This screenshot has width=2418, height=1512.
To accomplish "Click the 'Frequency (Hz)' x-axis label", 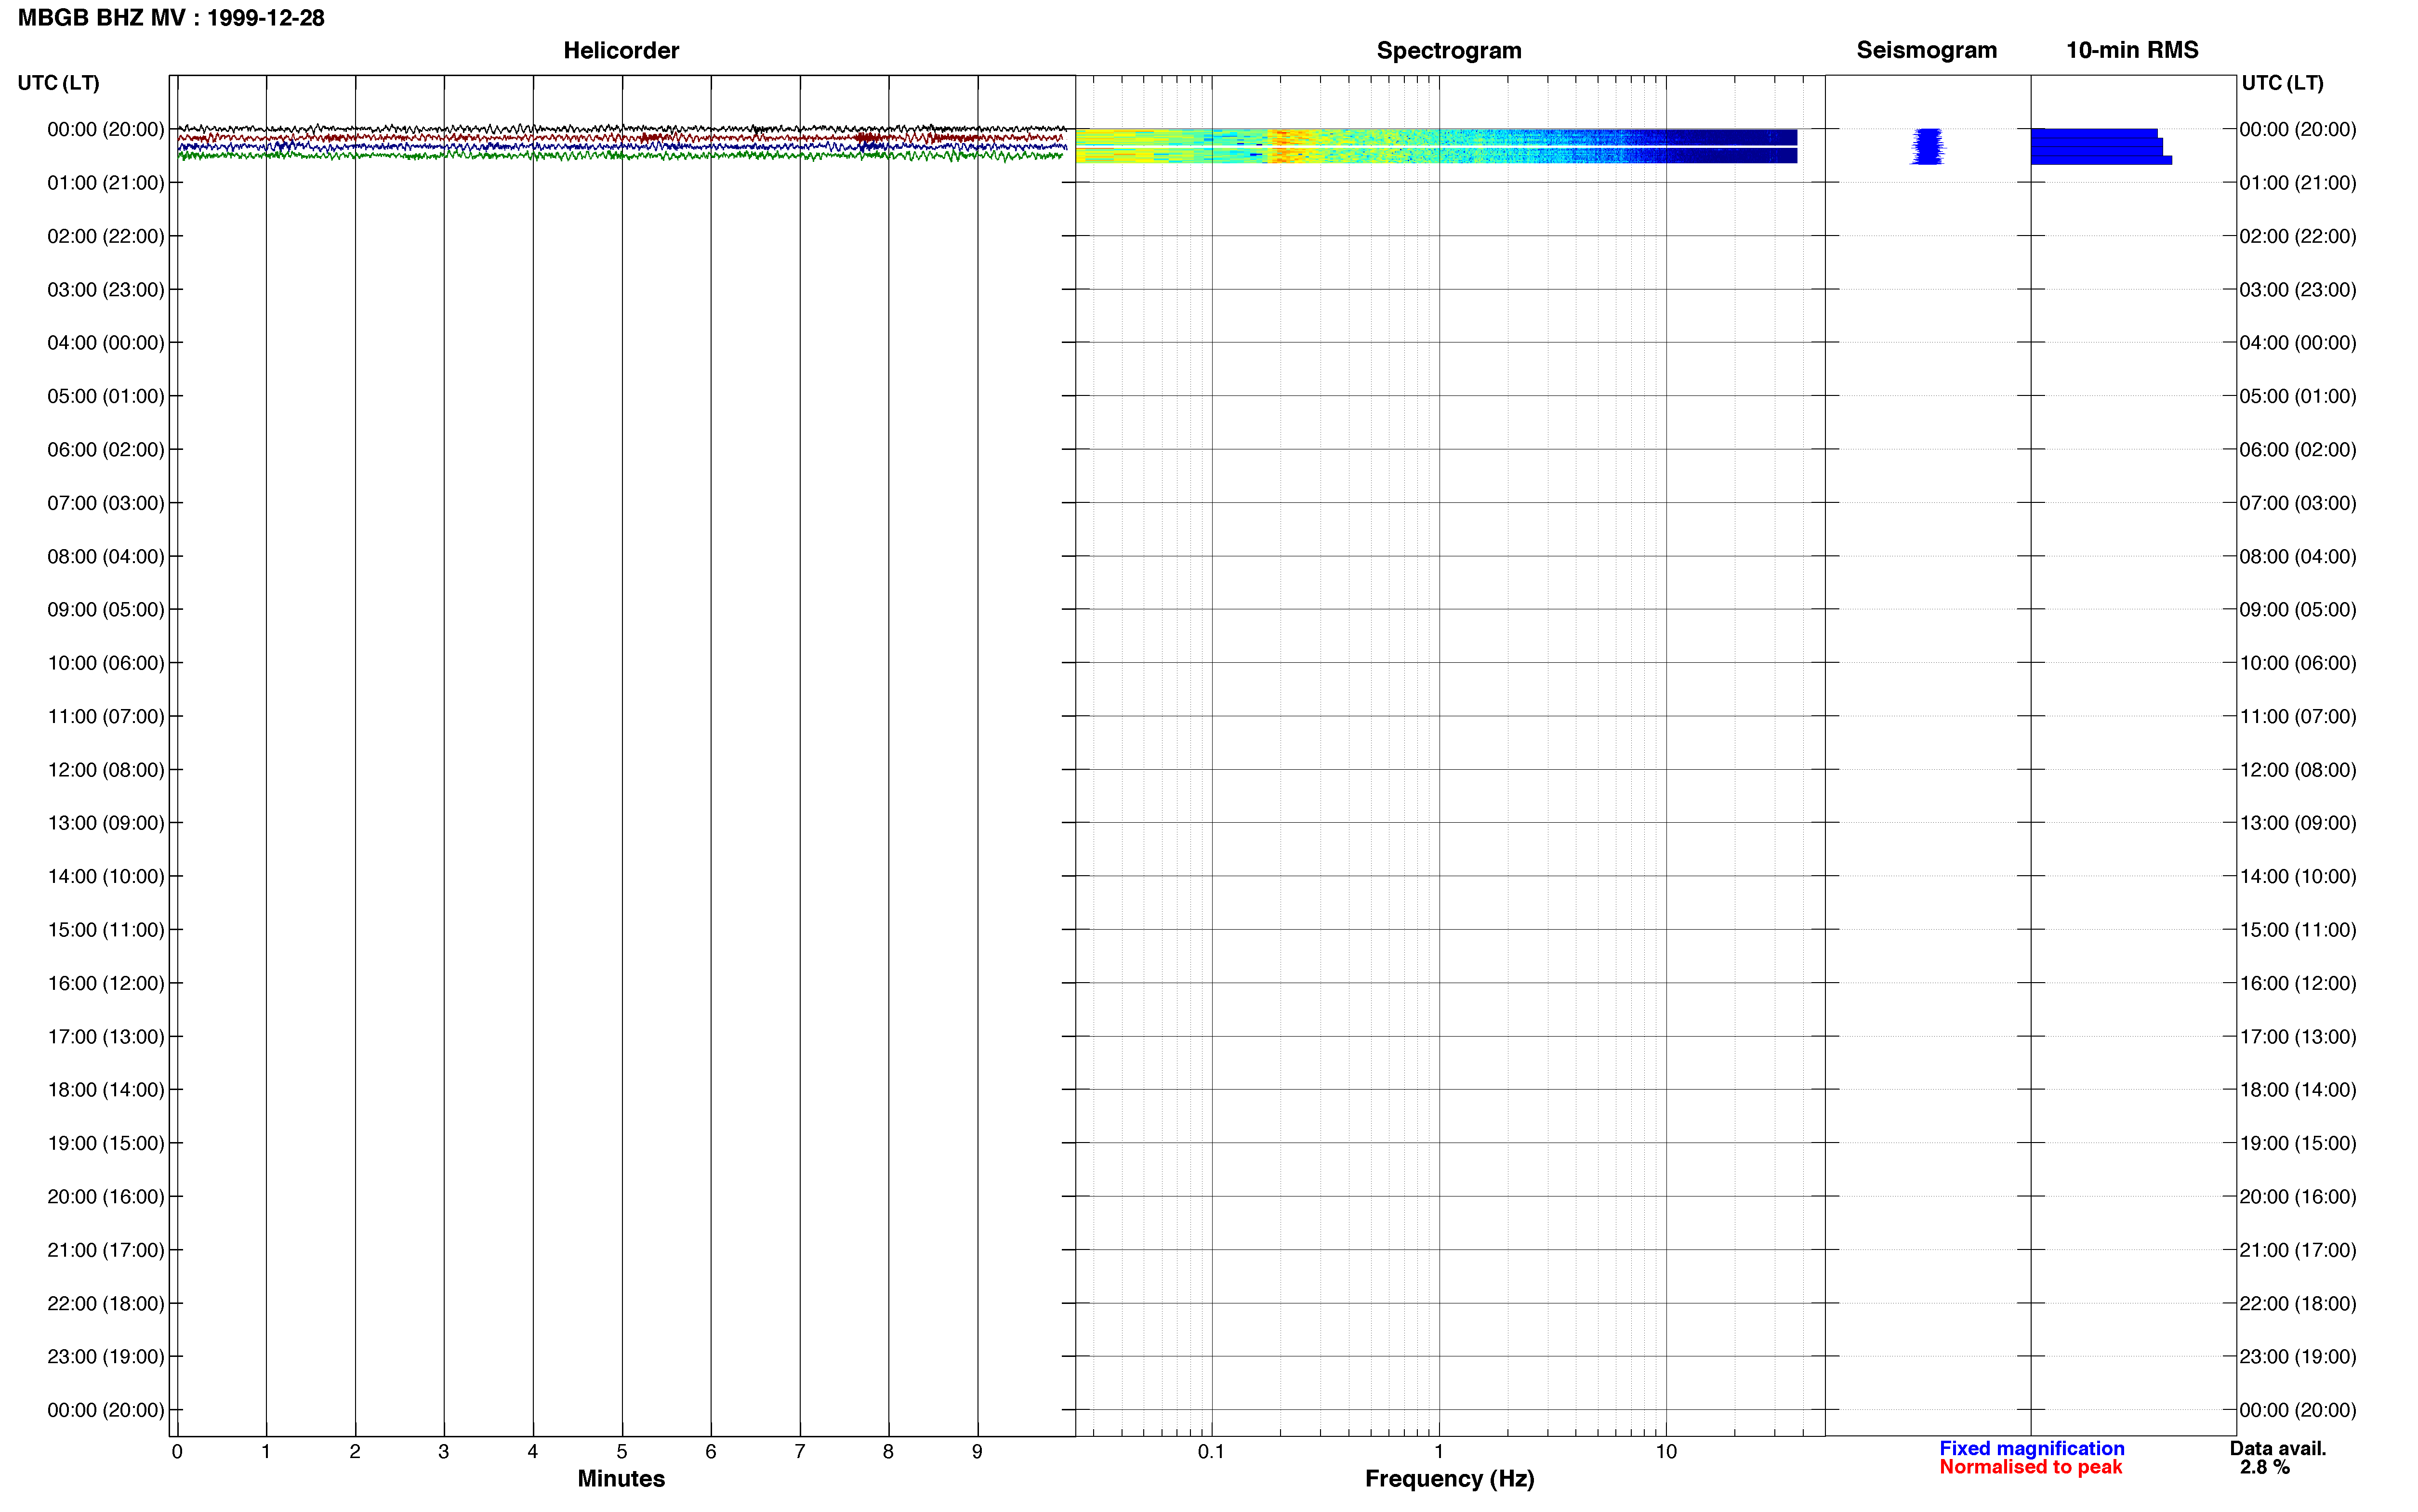I will pos(1449,1479).
